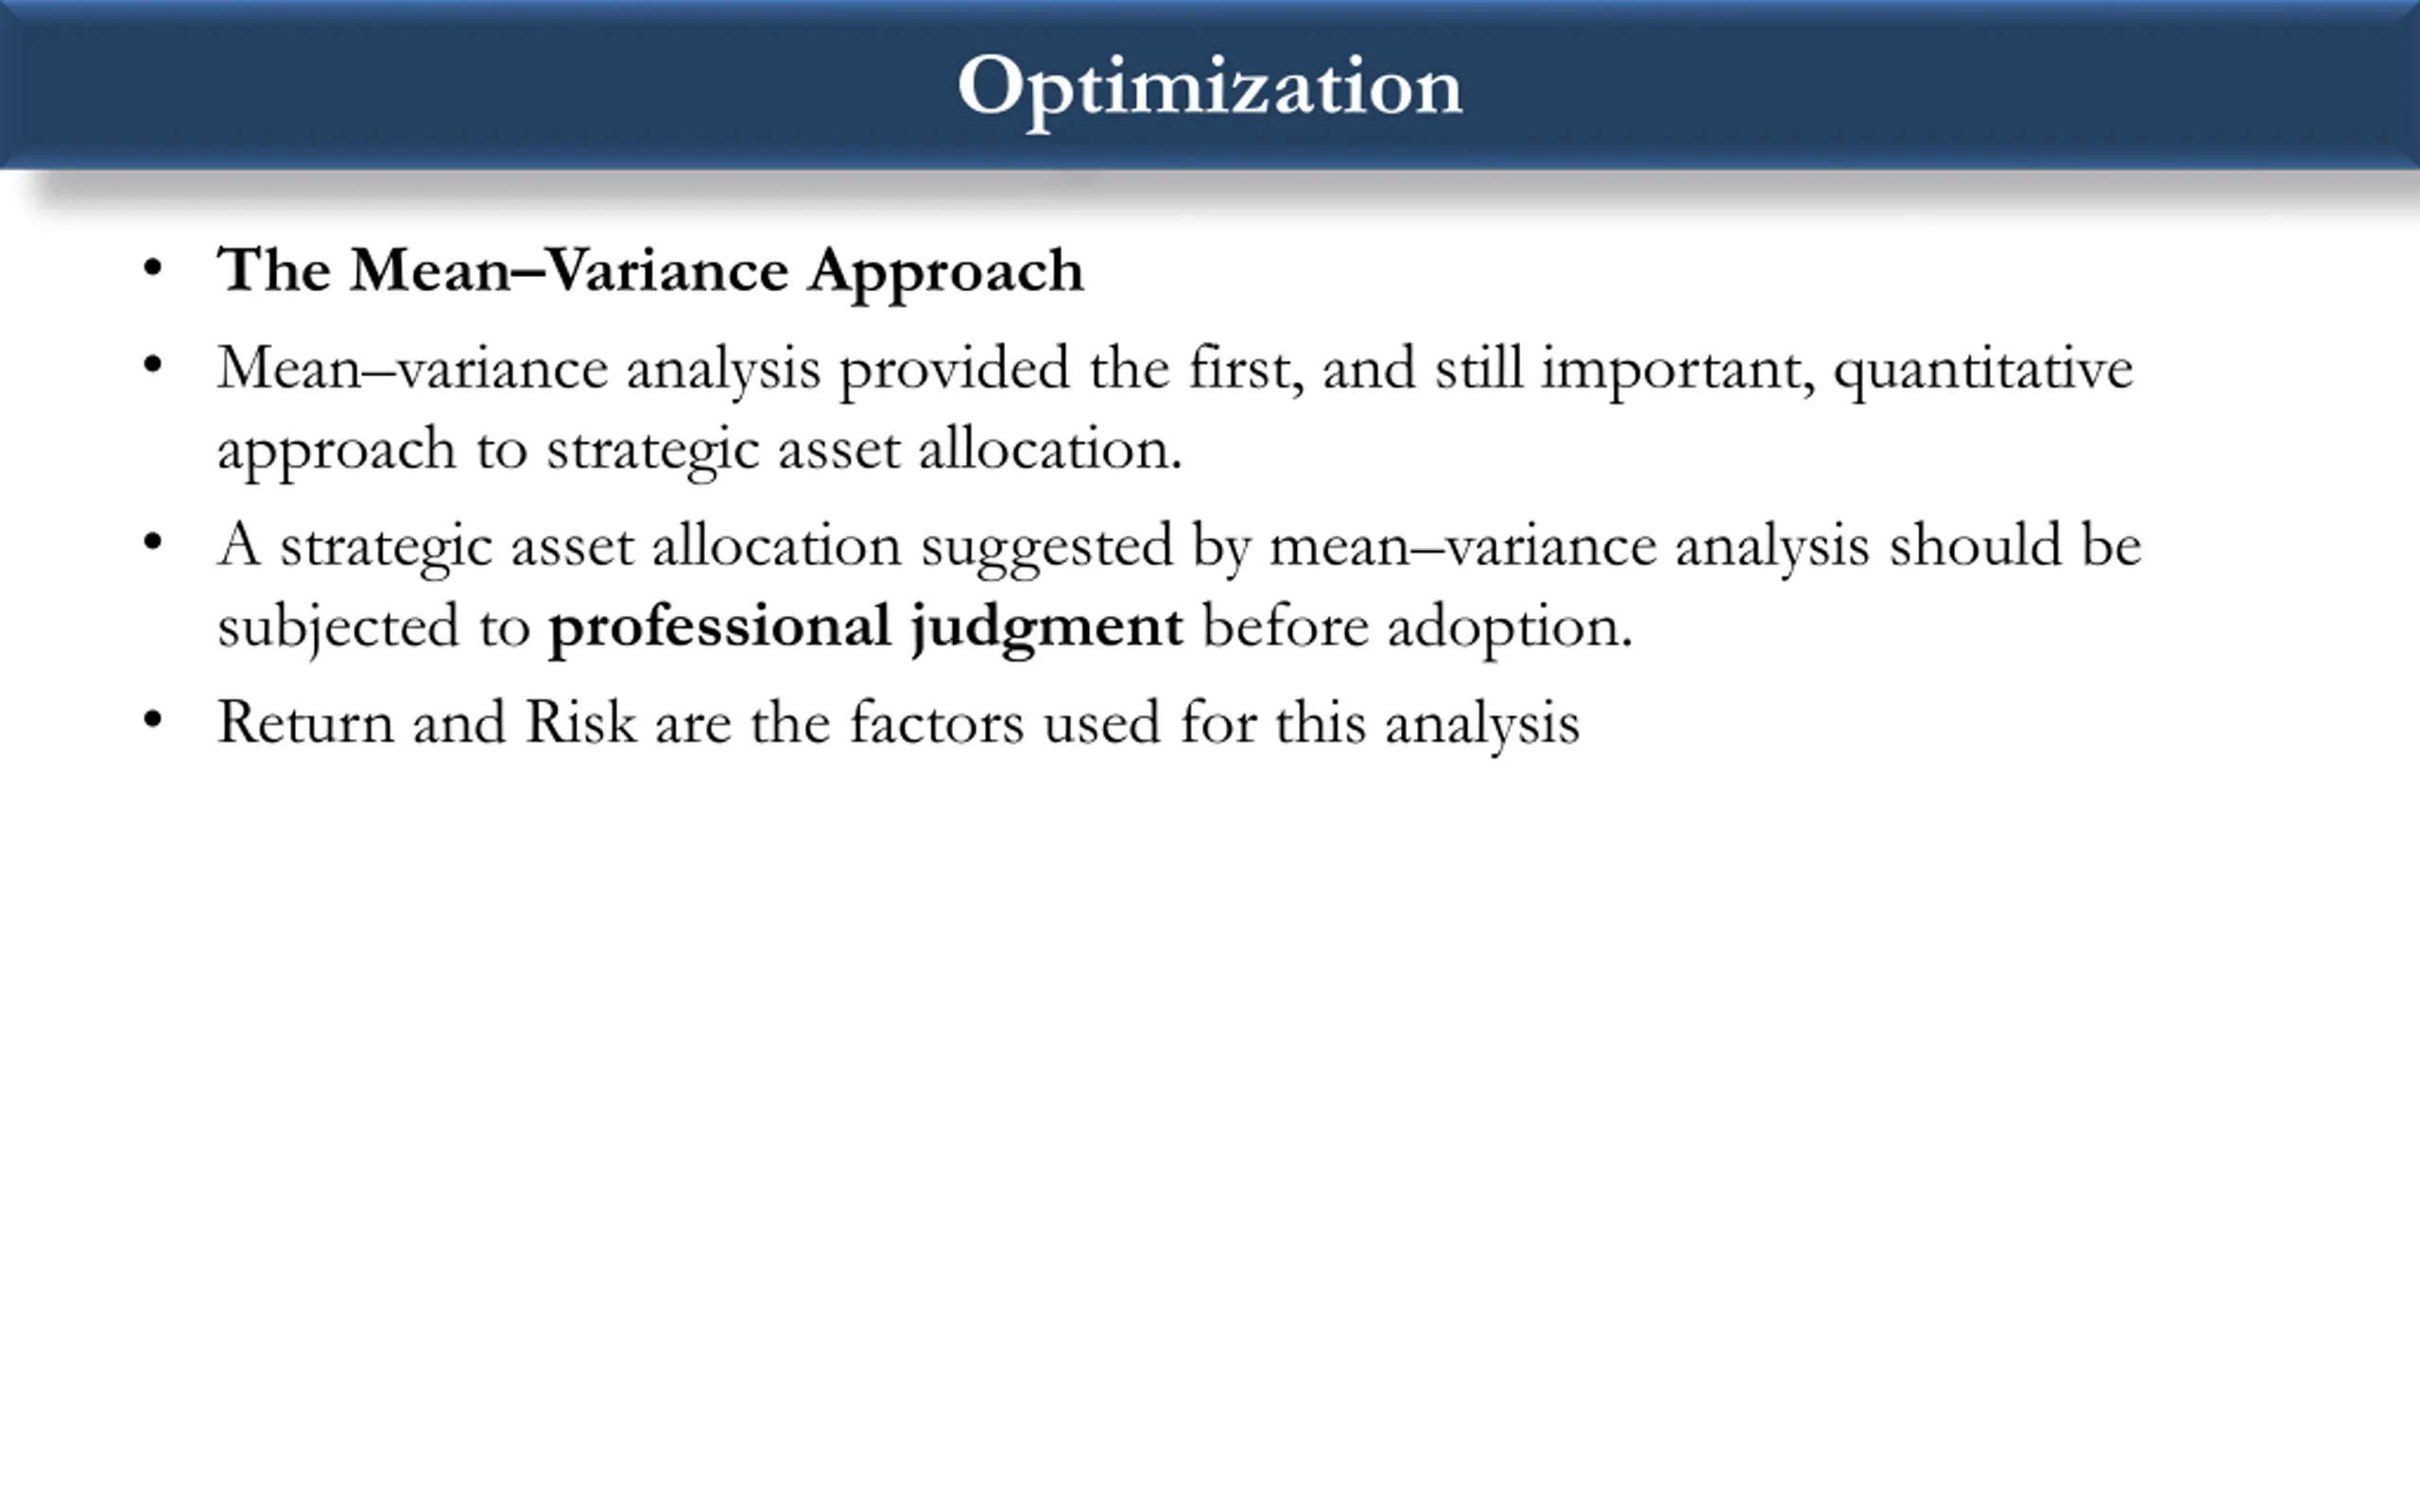Click the Optimization slide title

1210,88
